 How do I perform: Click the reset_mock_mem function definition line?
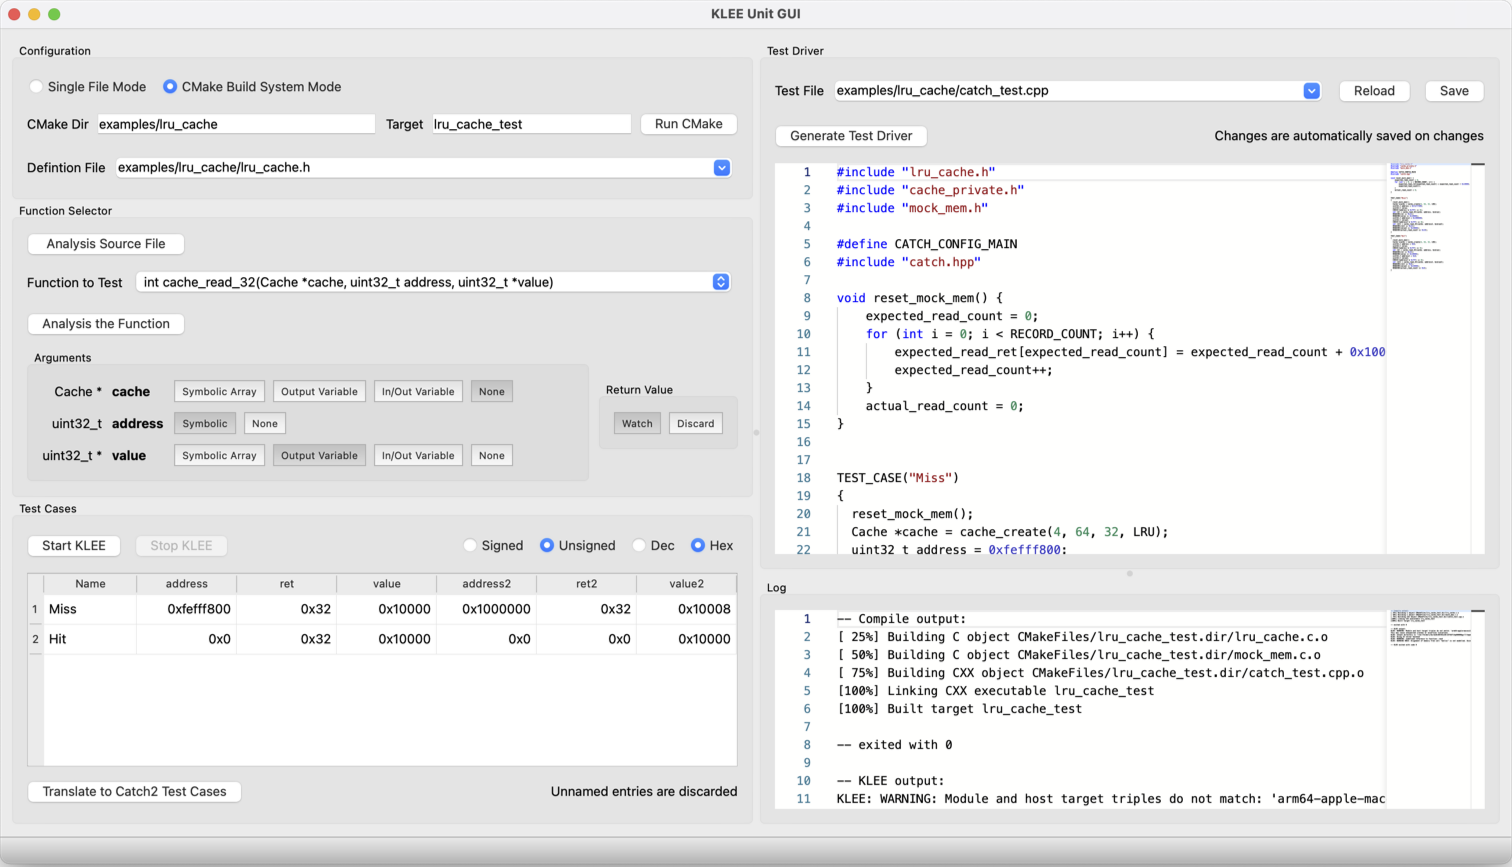tap(919, 298)
